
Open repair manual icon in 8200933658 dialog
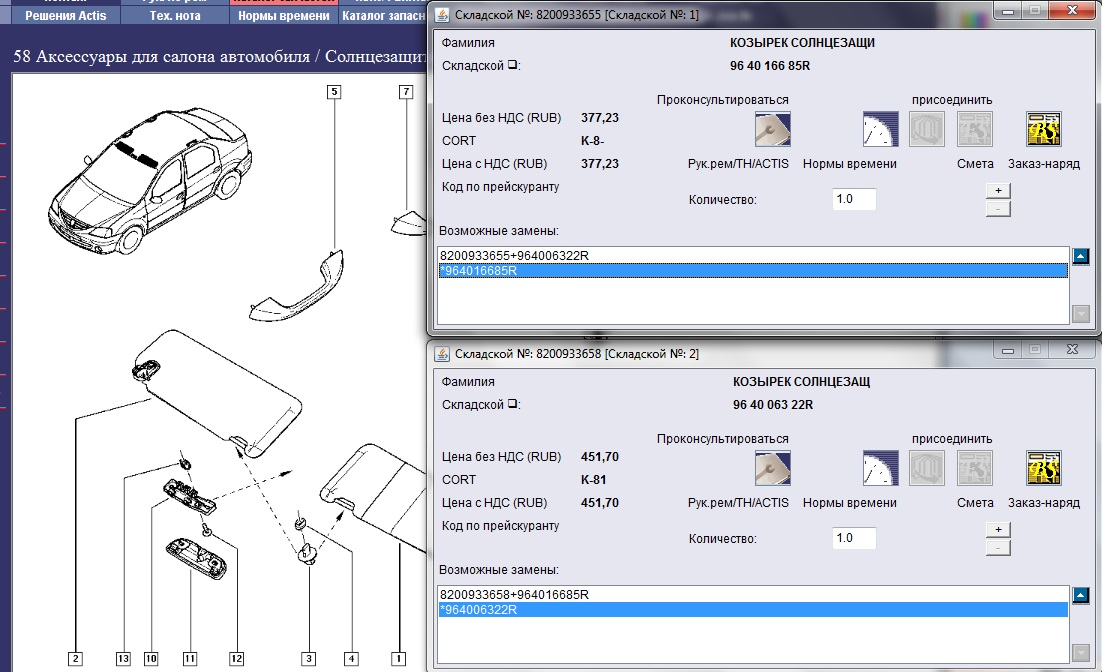tap(772, 468)
